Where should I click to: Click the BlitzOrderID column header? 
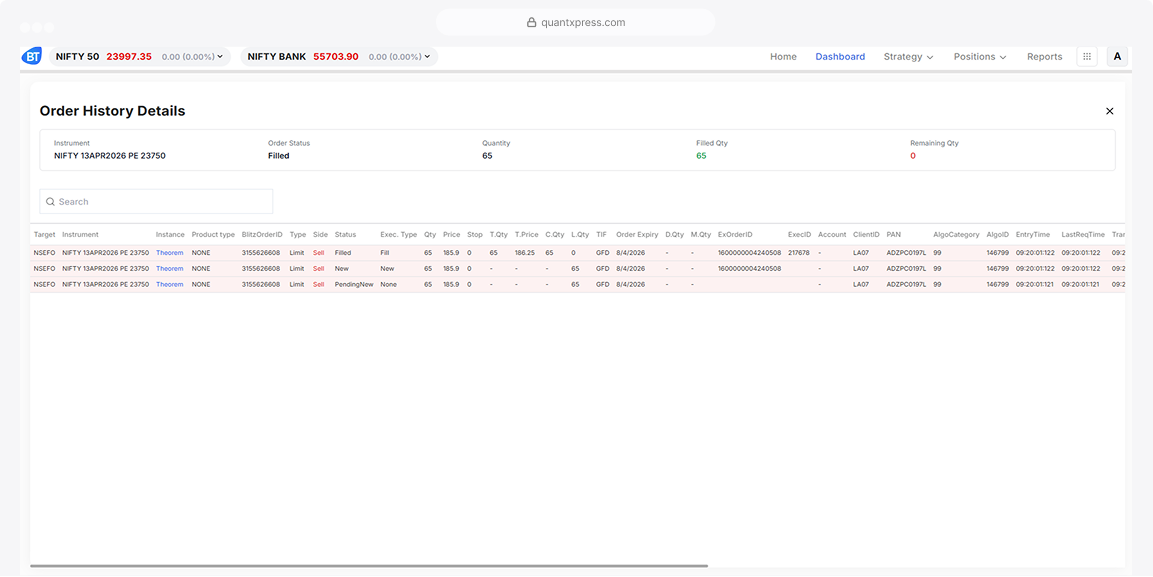coord(262,235)
